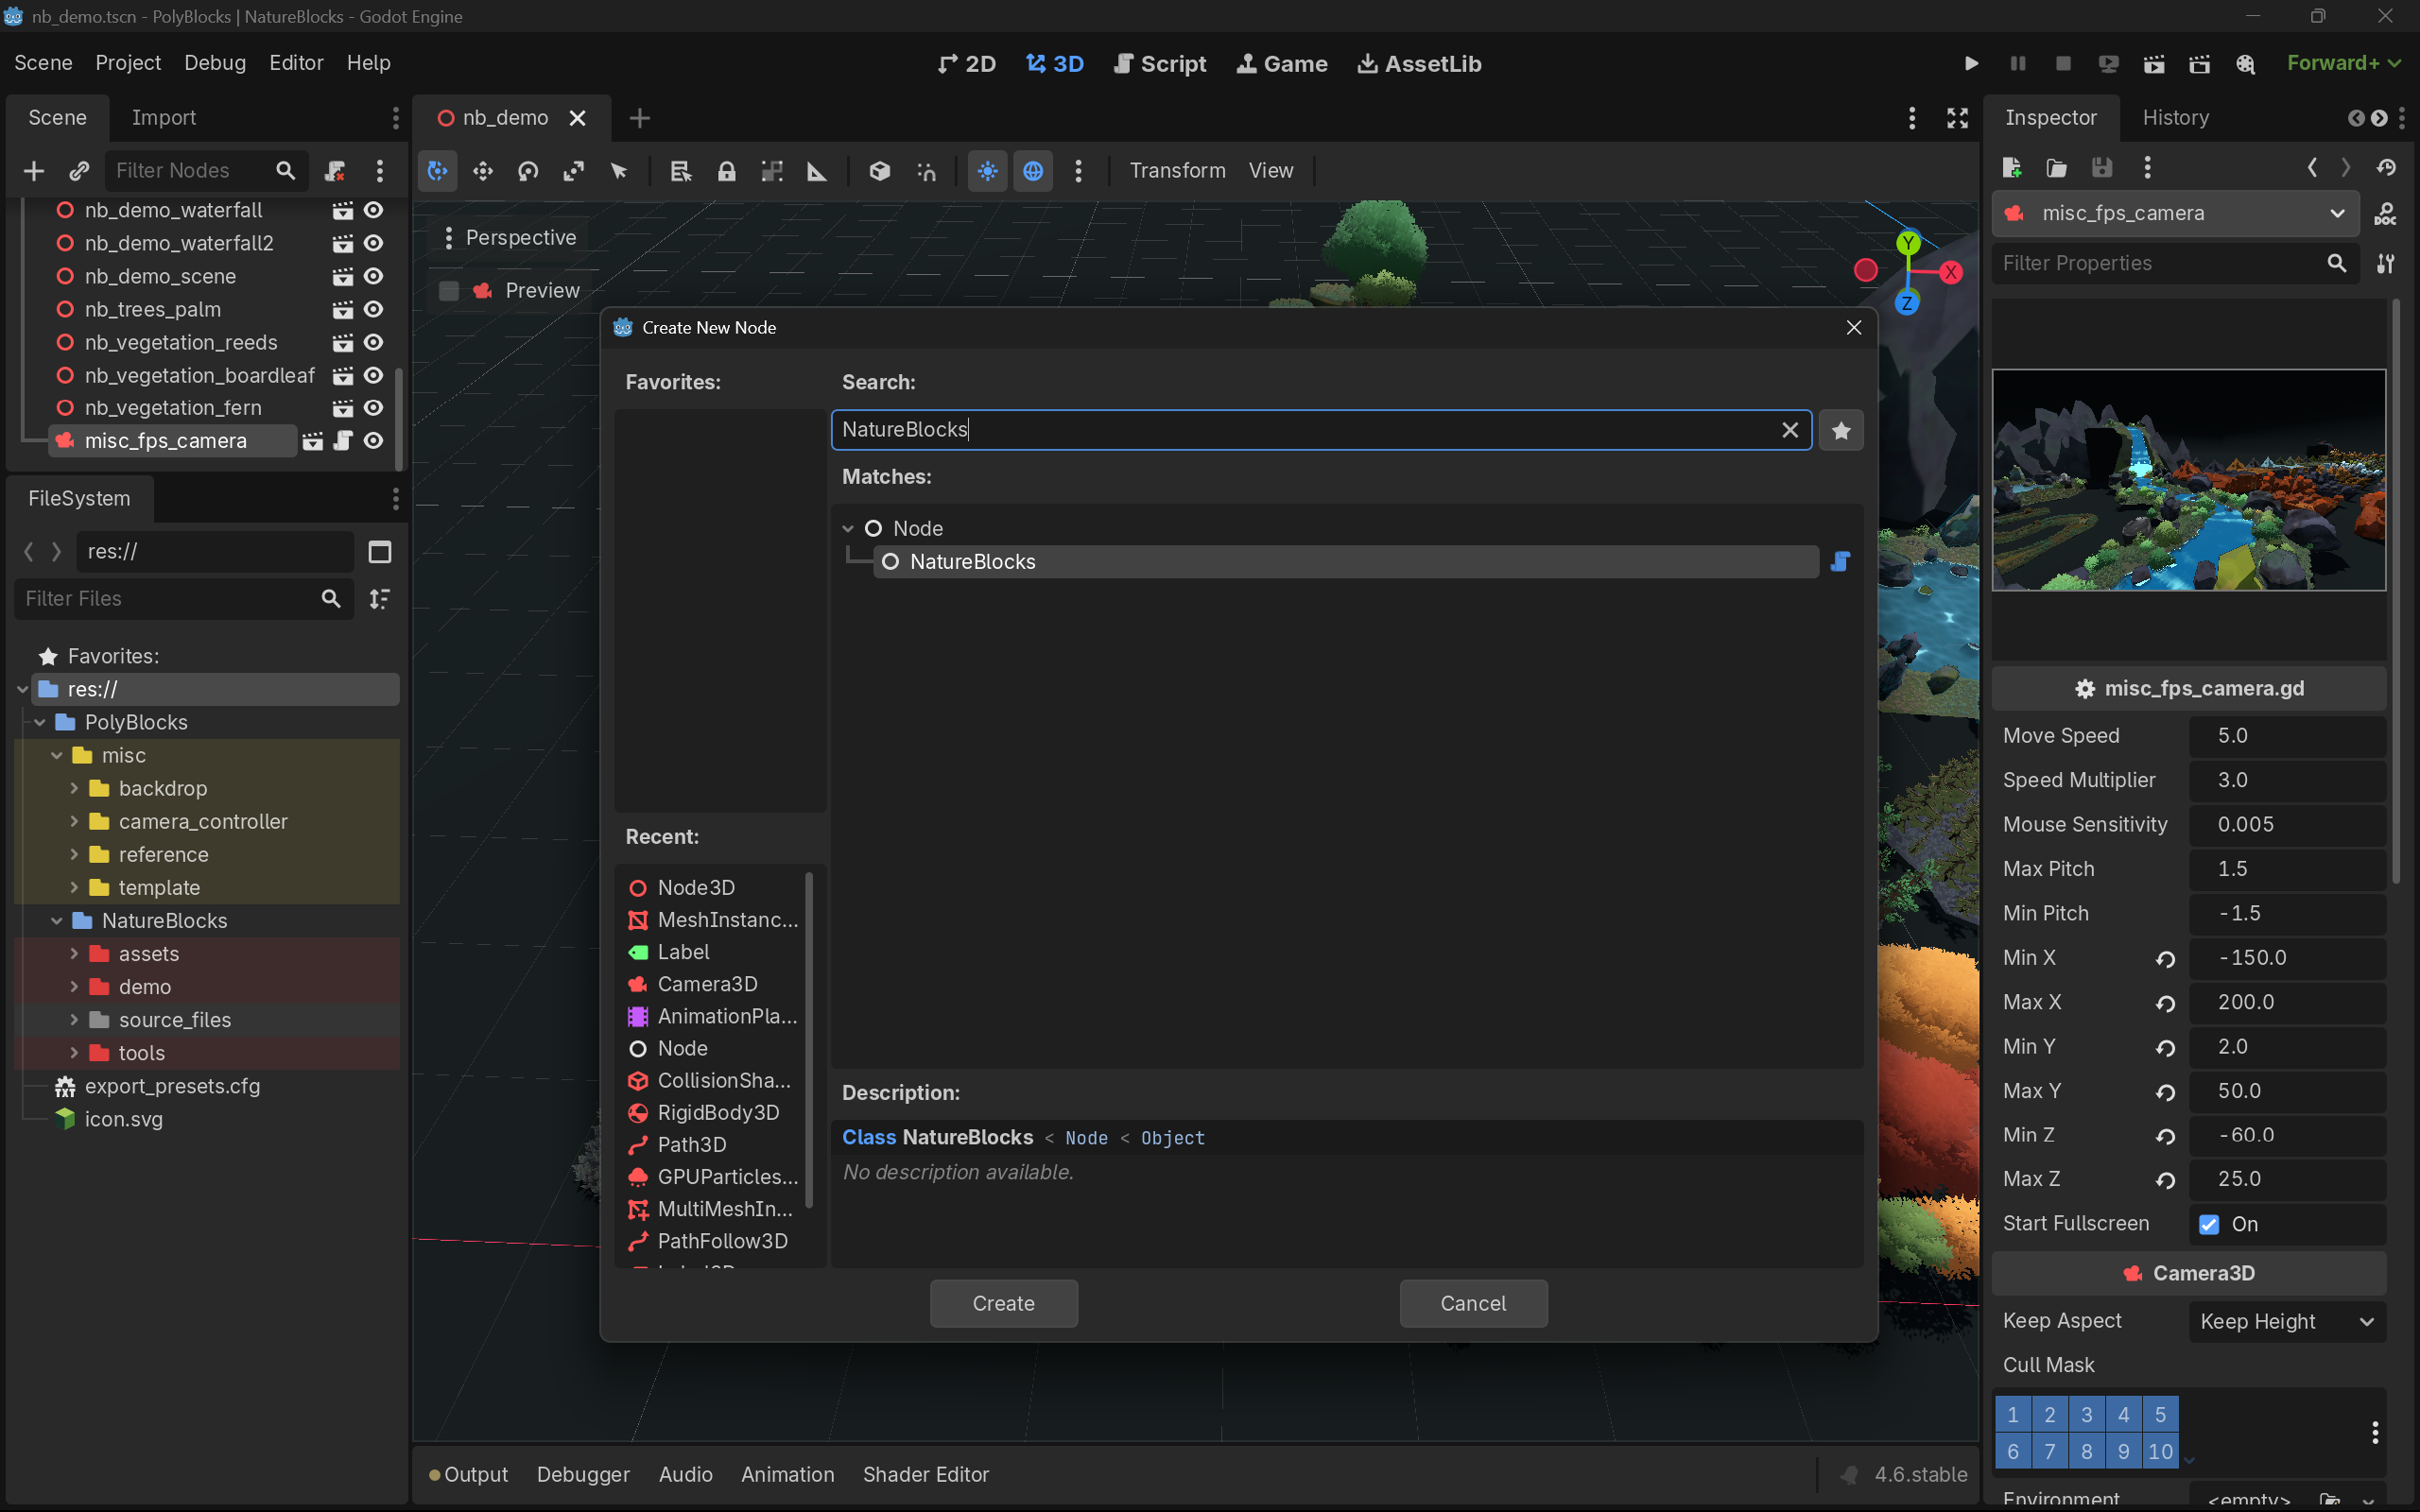This screenshot has width=2420, height=1512.
Task: Clear the search field text
Action: tap(1790, 430)
